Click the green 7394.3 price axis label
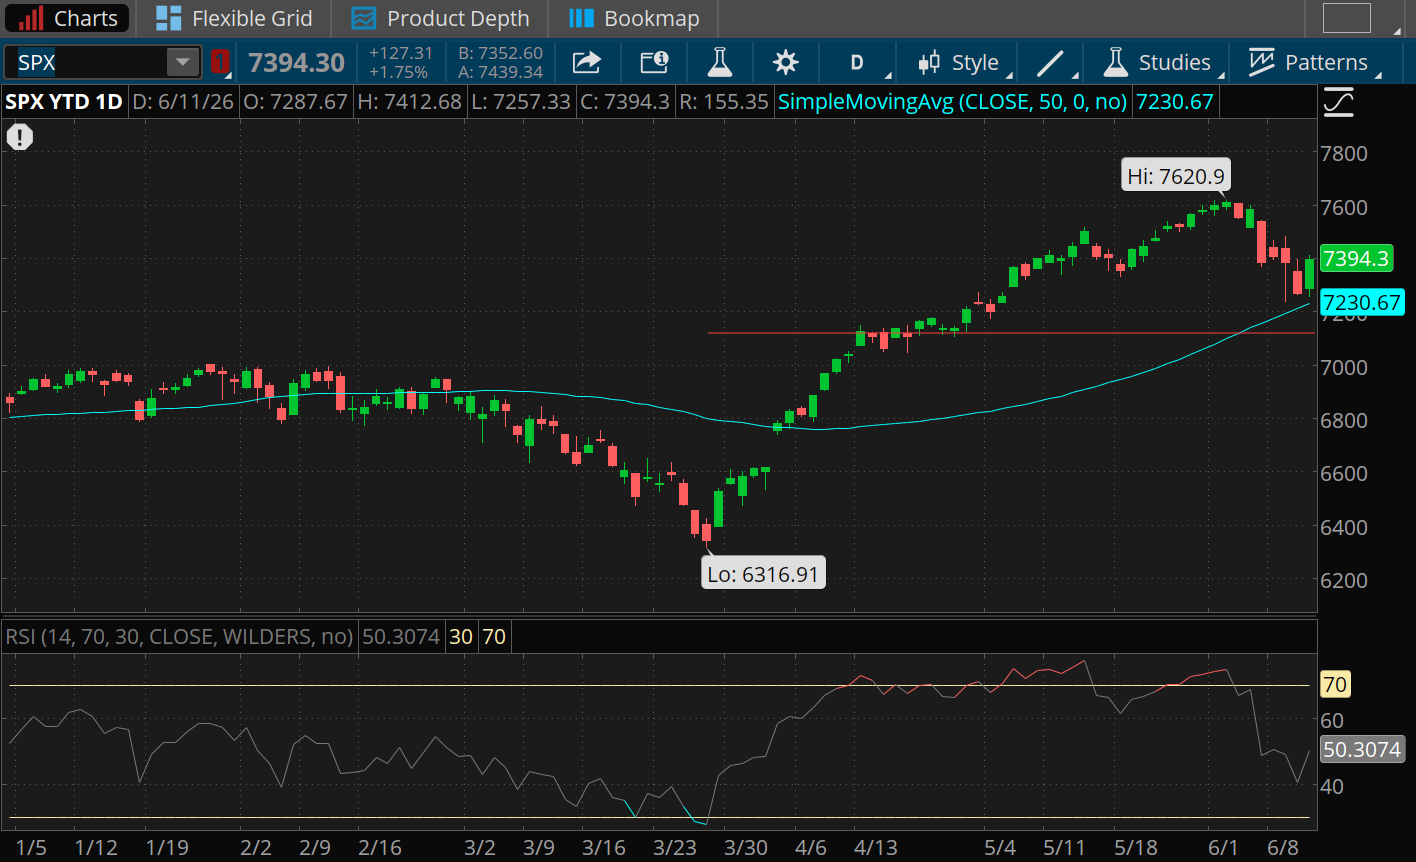This screenshot has width=1416, height=862. click(x=1355, y=259)
